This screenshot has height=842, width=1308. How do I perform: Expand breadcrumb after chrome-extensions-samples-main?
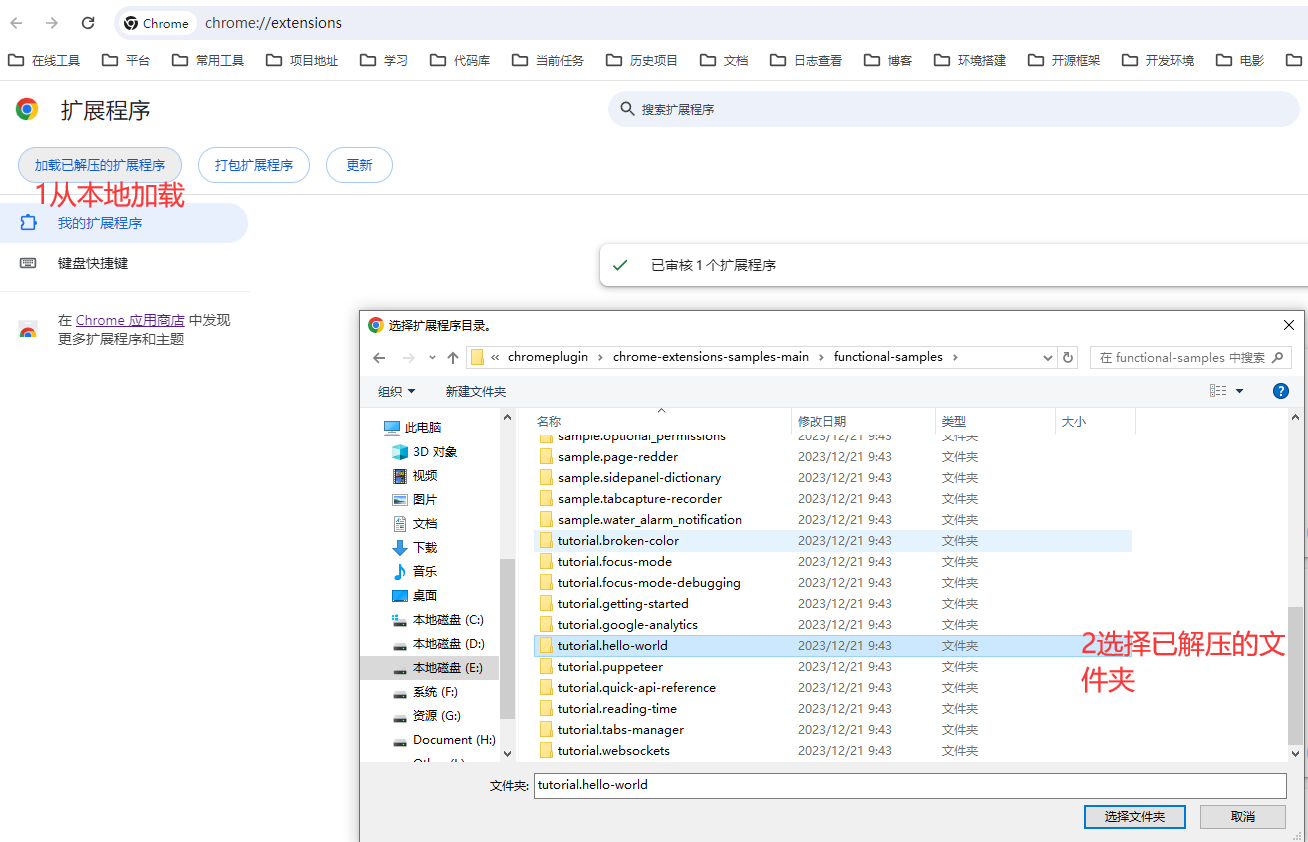click(822, 357)
